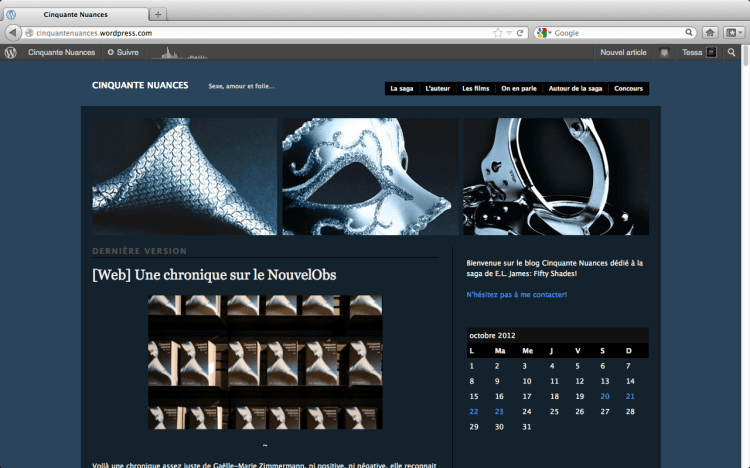Image resolution: width=750 pixels, height=468 pixels.
Task: Click Nouvel article in admin bar
Action: [623, 52]
